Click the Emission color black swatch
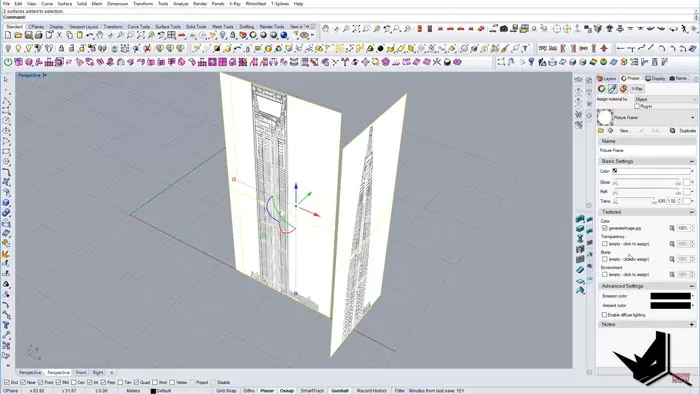 [x=670, y=296]
